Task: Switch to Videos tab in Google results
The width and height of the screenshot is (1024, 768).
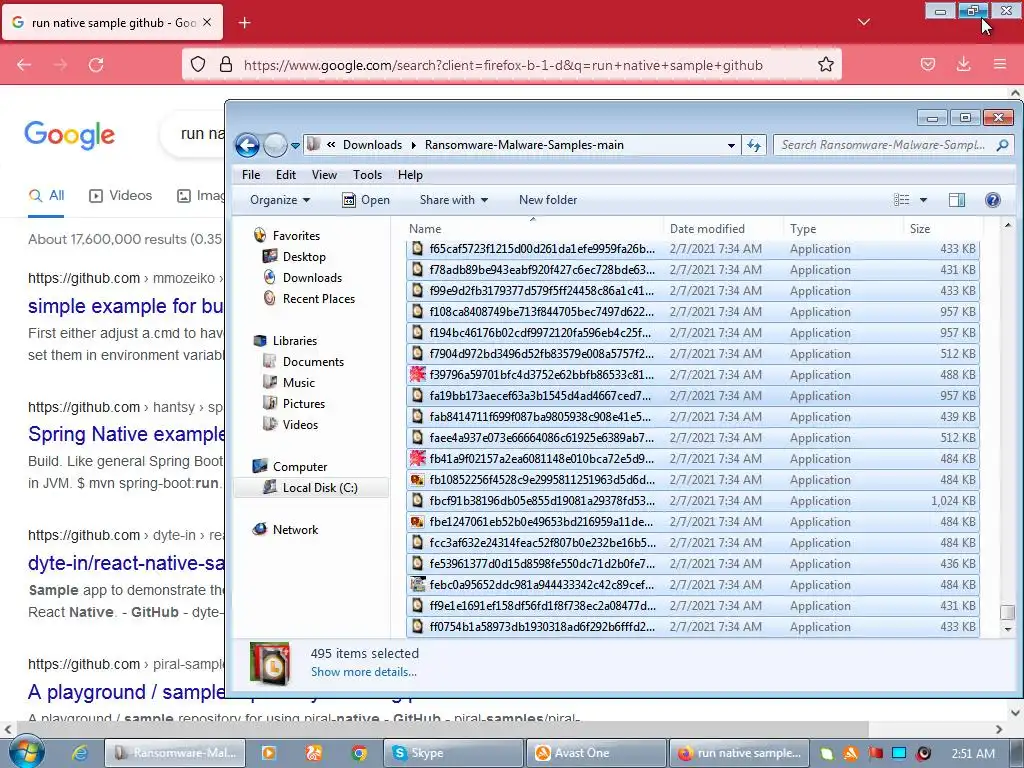Action: click(x=121, y=195)
